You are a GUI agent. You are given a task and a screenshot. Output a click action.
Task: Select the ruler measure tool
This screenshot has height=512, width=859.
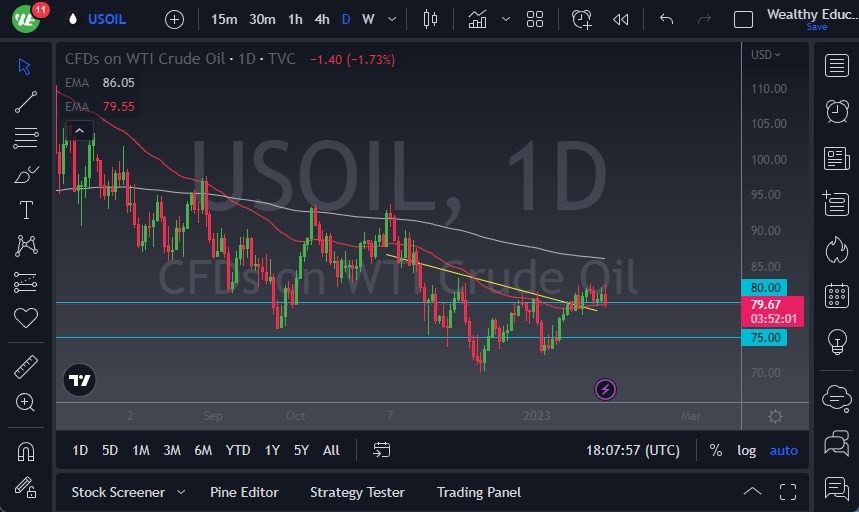26,367
